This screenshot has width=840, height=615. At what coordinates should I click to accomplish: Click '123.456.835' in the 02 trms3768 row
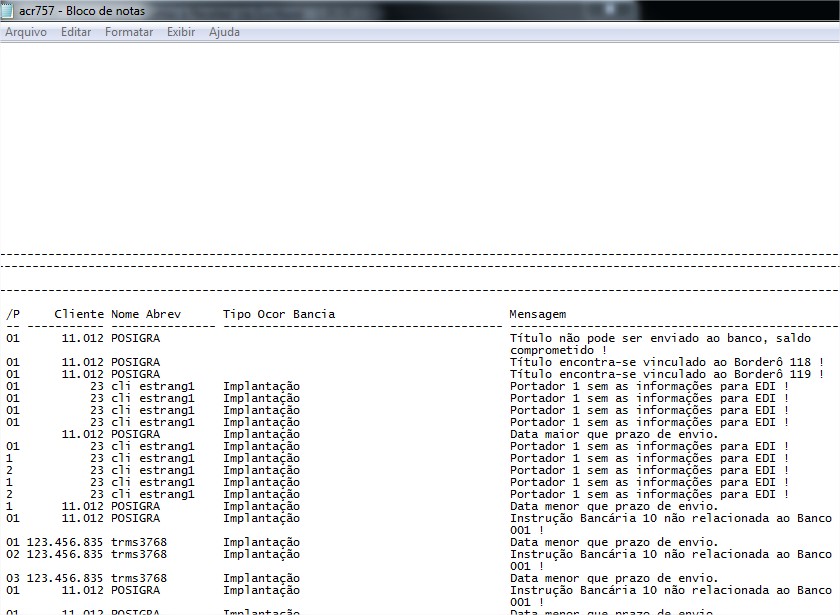tap(65, 554)
